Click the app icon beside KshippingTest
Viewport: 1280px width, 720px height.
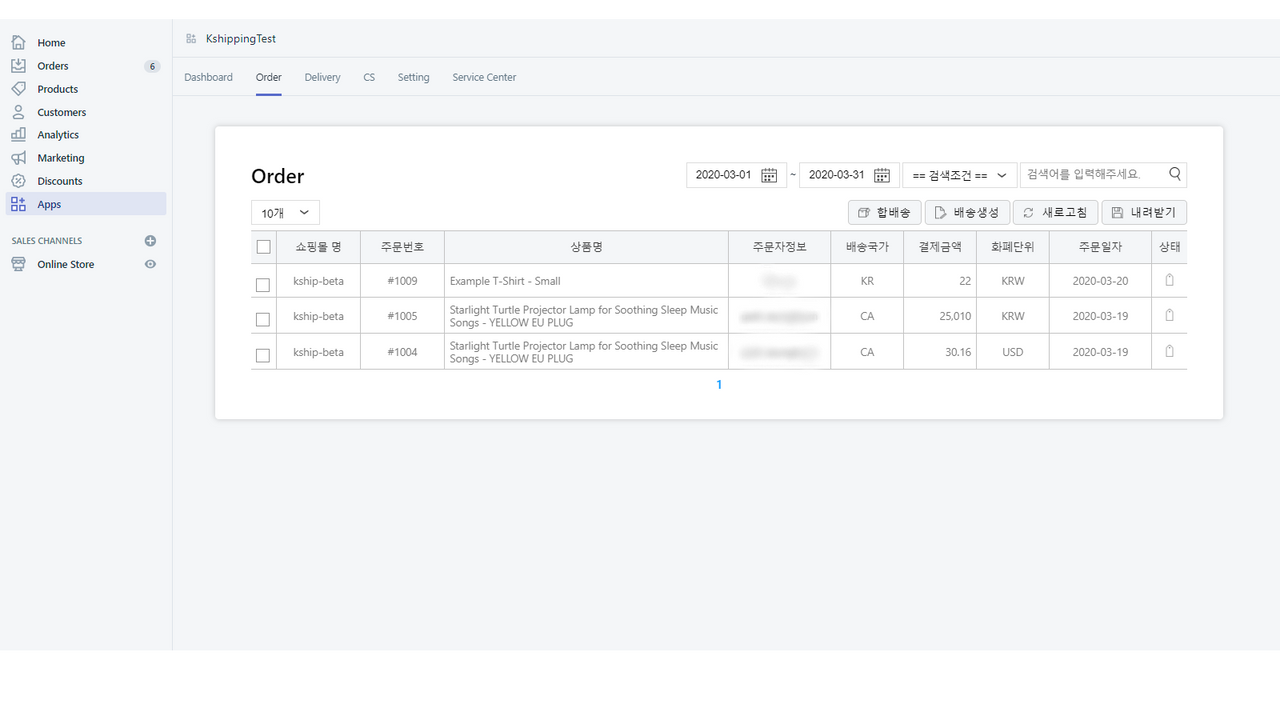(191, 39)
